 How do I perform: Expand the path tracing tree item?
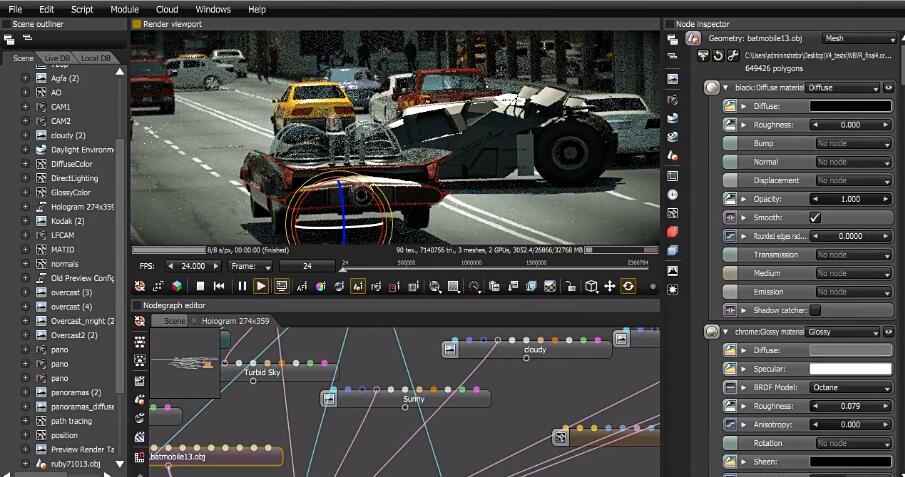25,421
